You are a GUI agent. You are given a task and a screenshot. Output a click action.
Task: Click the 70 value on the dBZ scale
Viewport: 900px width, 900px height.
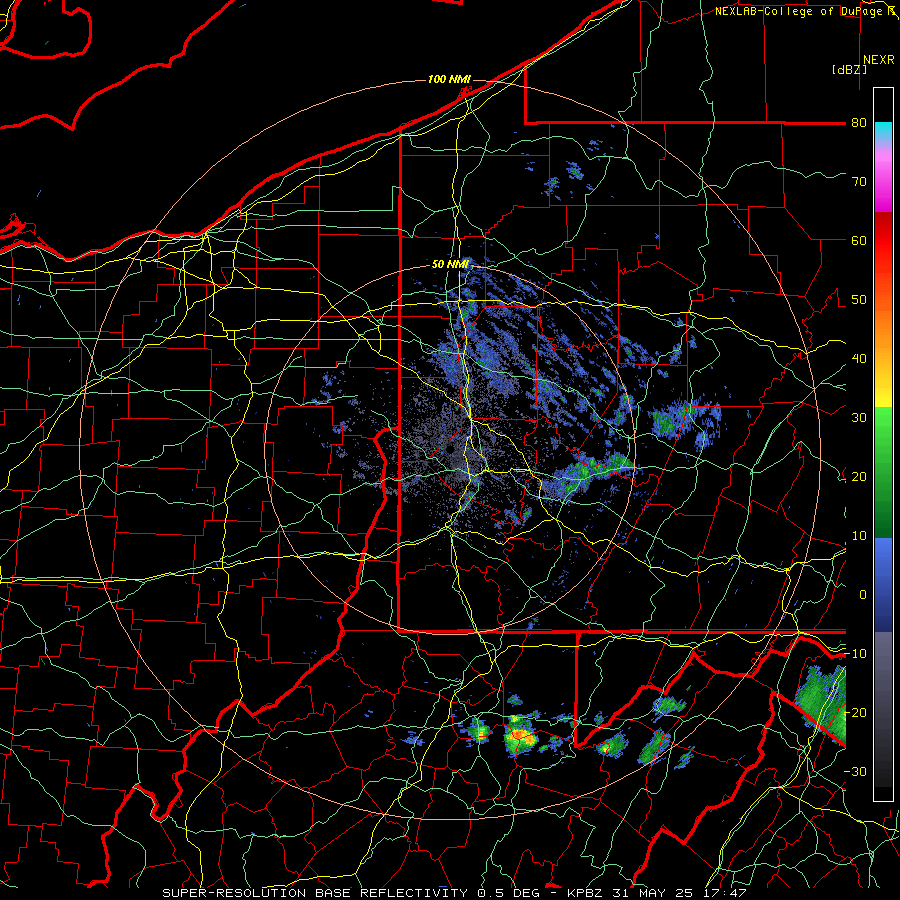(859, 181)
